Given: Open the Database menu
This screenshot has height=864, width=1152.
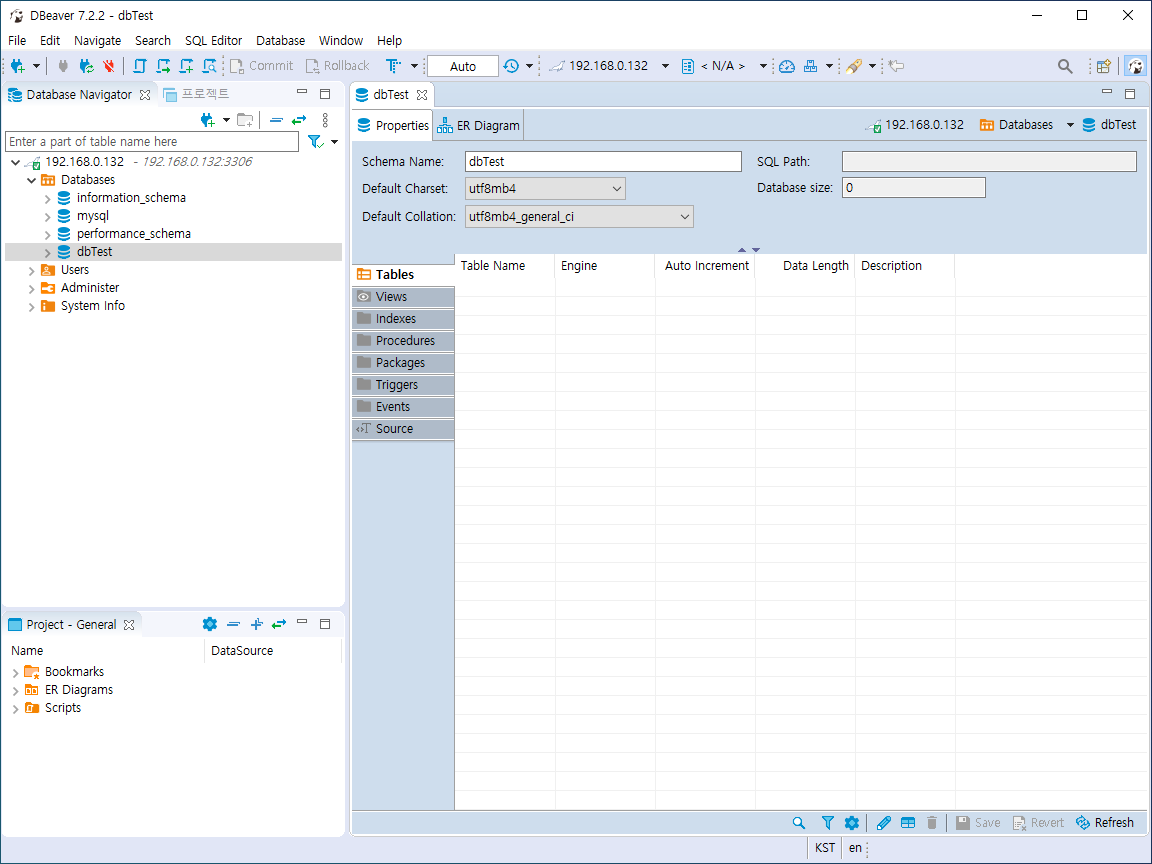Looking at the screenshot, I should [281, 40].
